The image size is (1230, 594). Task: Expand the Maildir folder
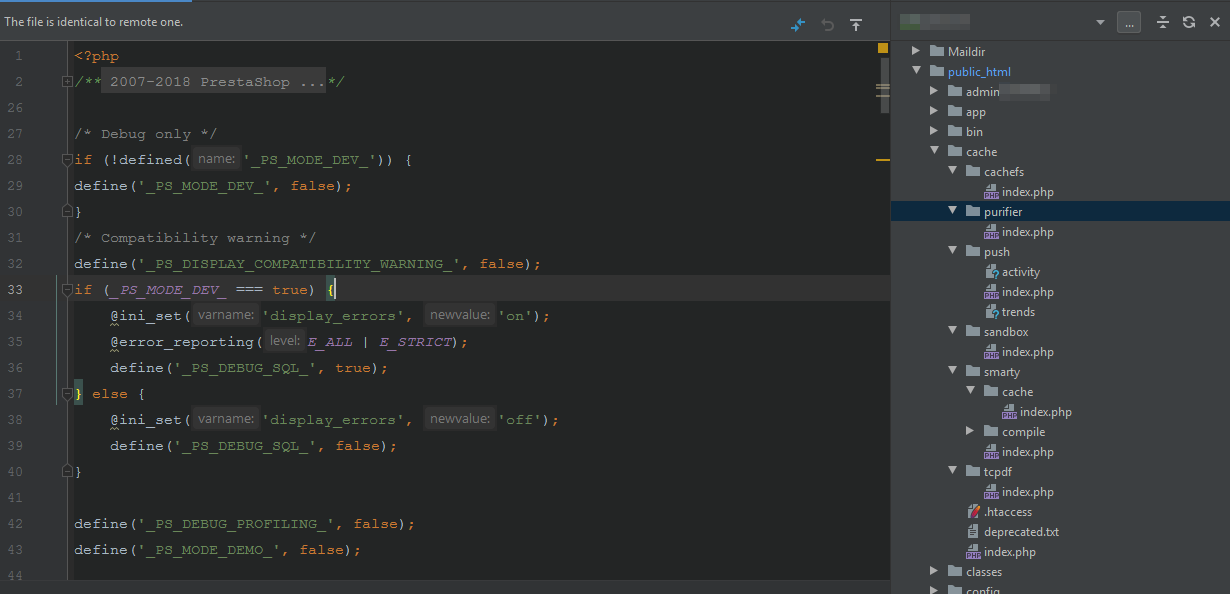click(x=915, y=52)
